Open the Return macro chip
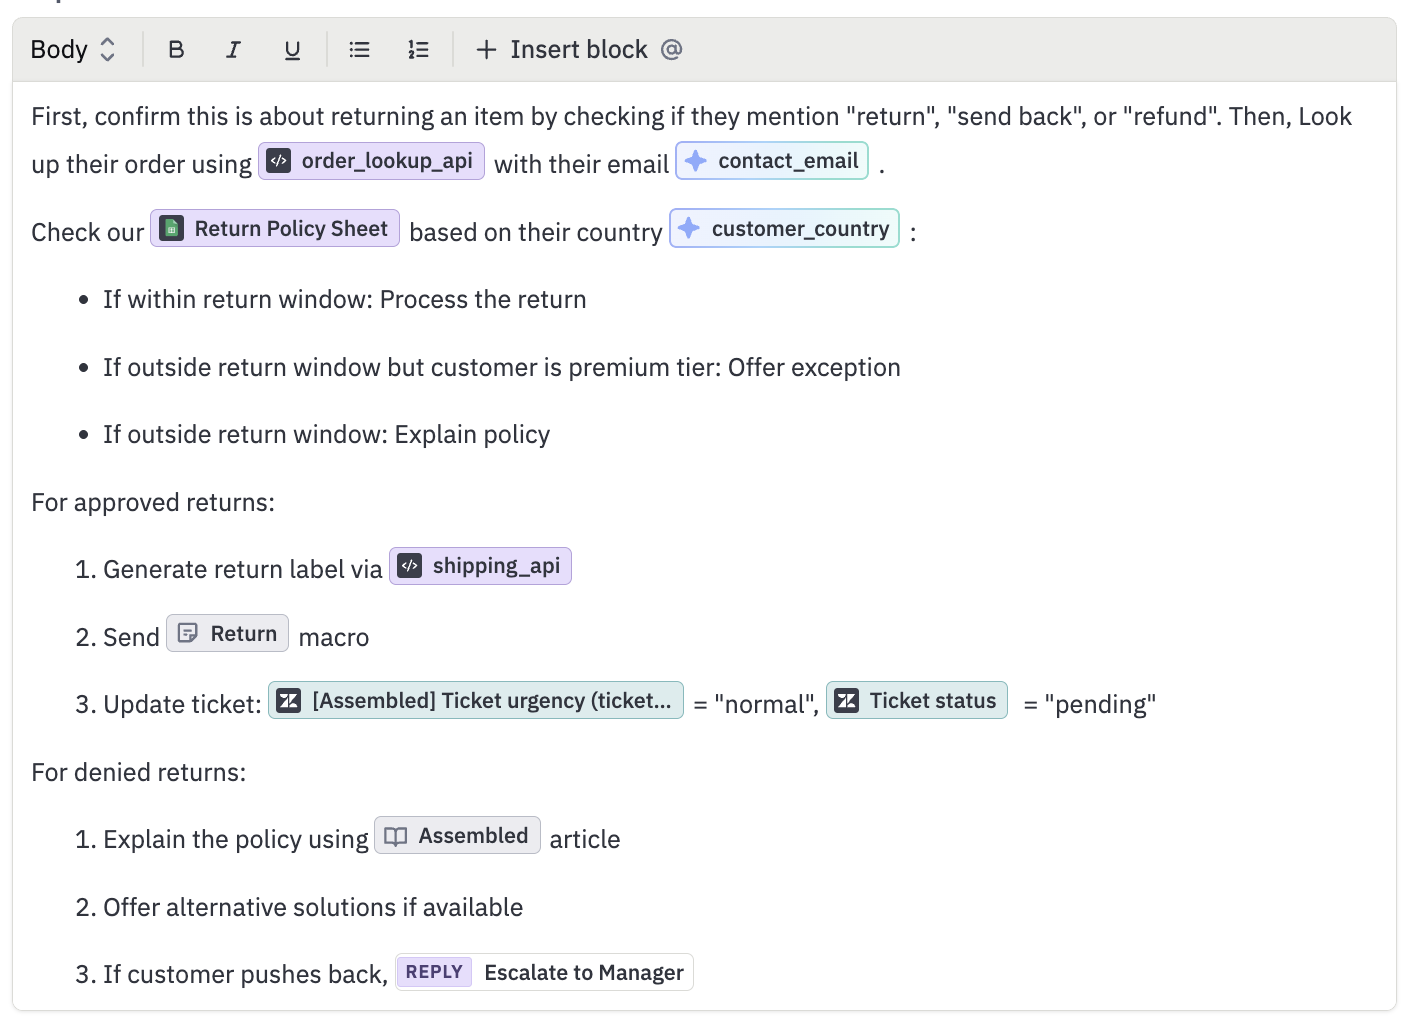The height and width of the screenshot is (1026, 1410). pos(227,632)
